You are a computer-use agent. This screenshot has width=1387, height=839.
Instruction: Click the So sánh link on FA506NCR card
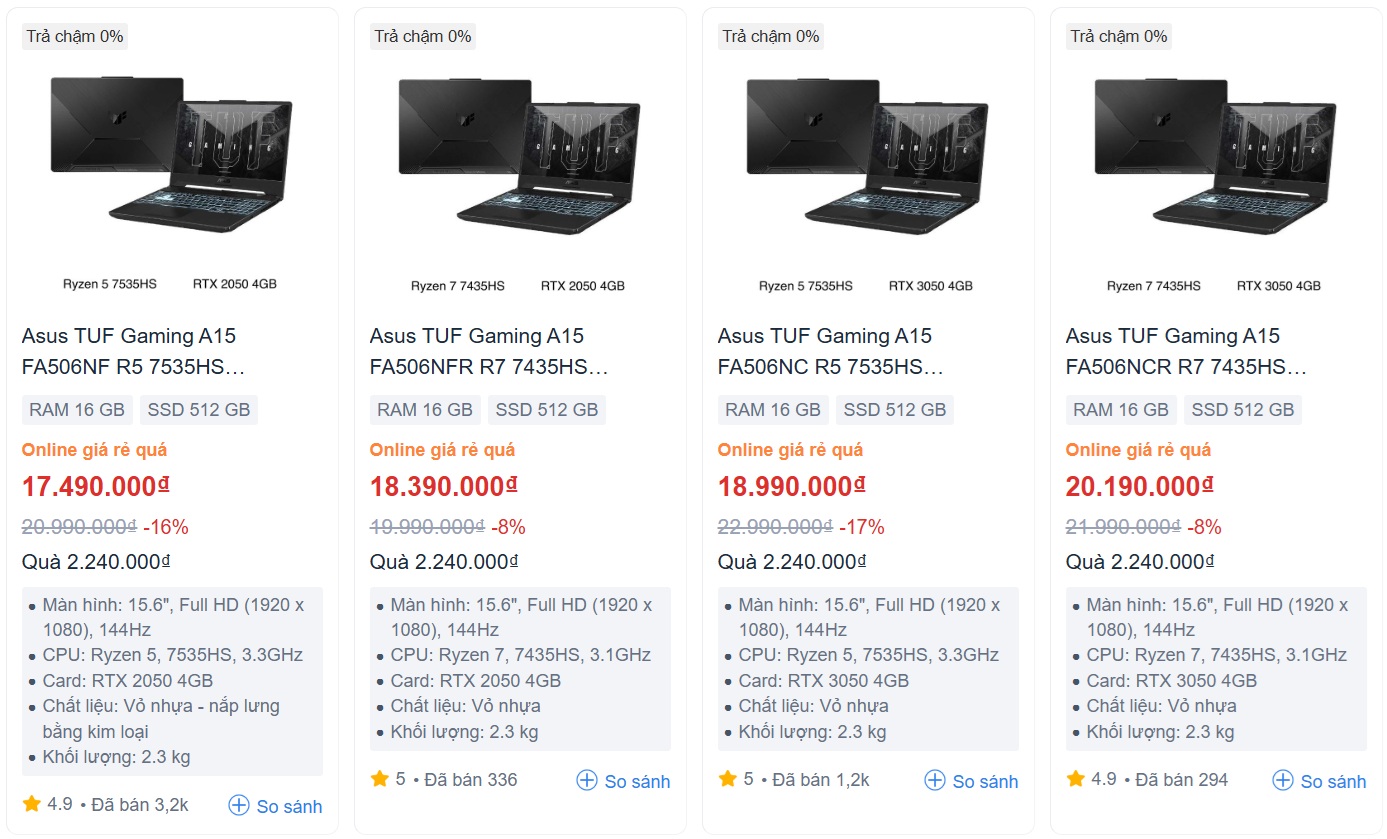click(x=1336, y=781)
